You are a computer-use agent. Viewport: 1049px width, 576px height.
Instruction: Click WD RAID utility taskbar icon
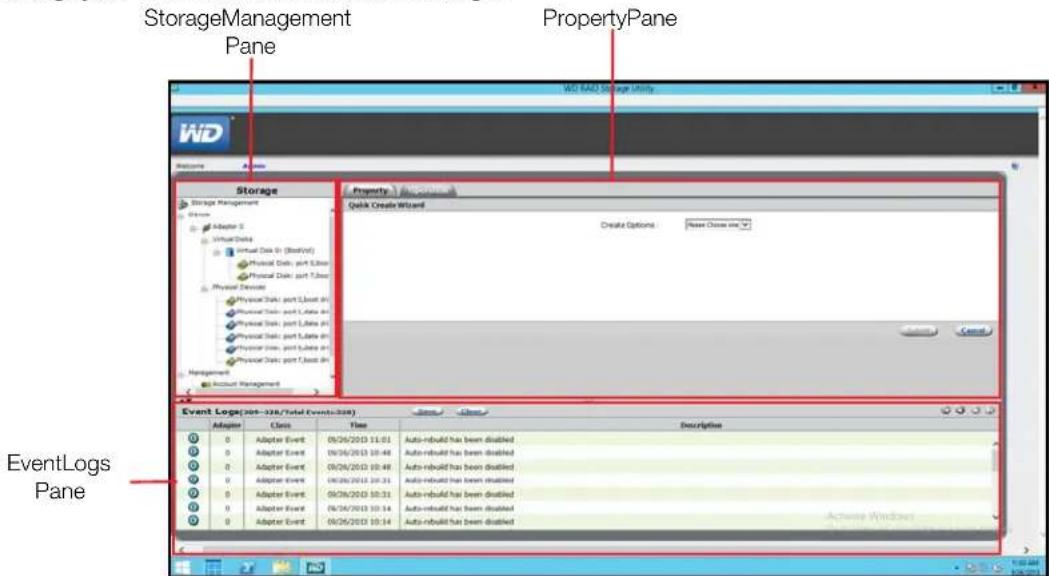314,567
